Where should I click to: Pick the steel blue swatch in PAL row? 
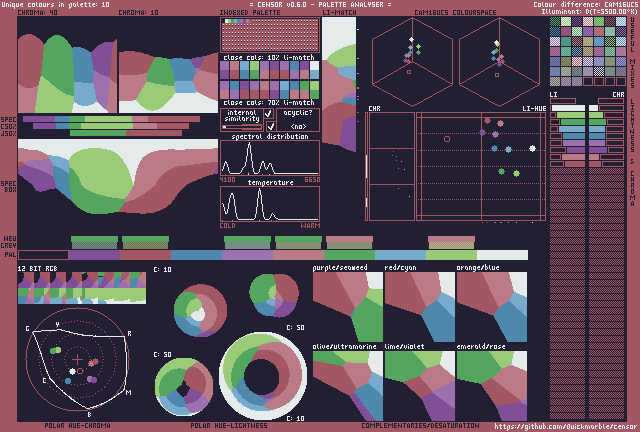tap(196, 255)
